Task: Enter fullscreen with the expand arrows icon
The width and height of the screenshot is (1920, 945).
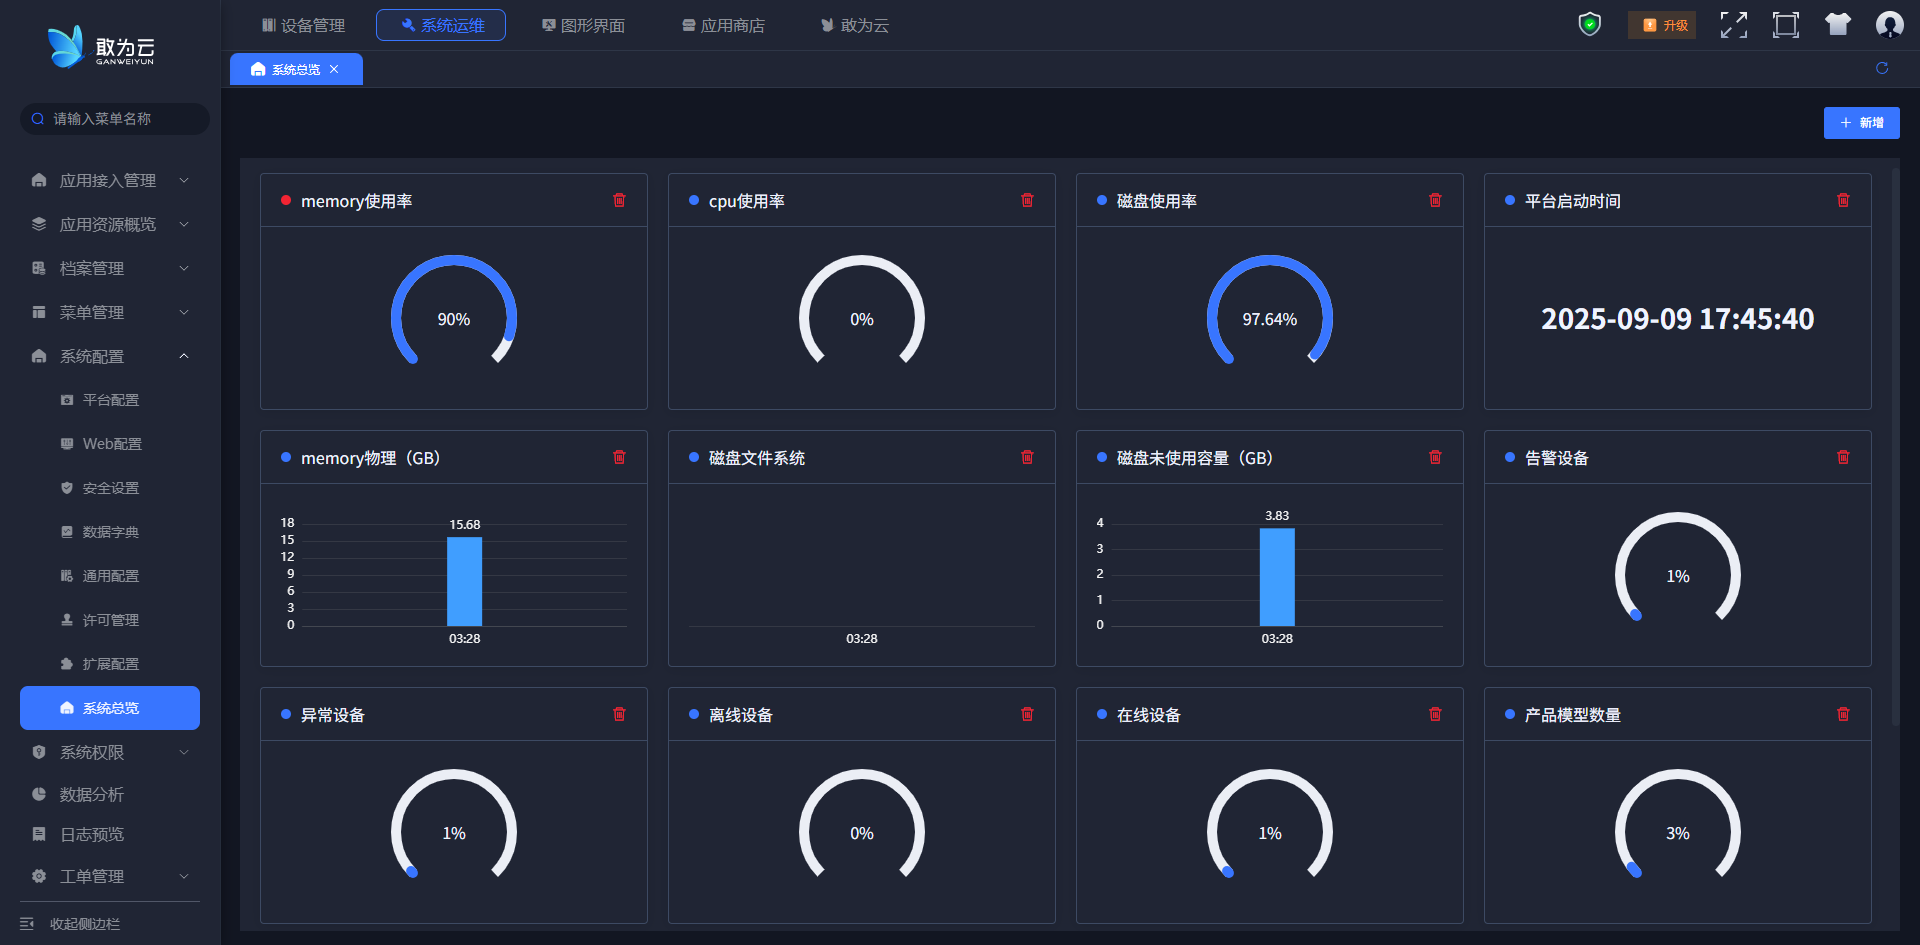Action: (1734, 25)
